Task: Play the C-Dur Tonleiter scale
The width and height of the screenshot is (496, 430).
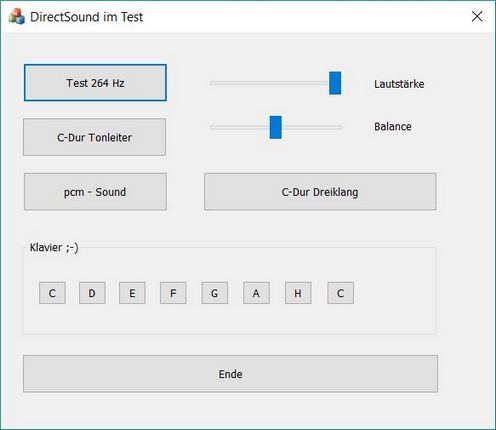Action: pyautogui.click(x=94, y=137)
